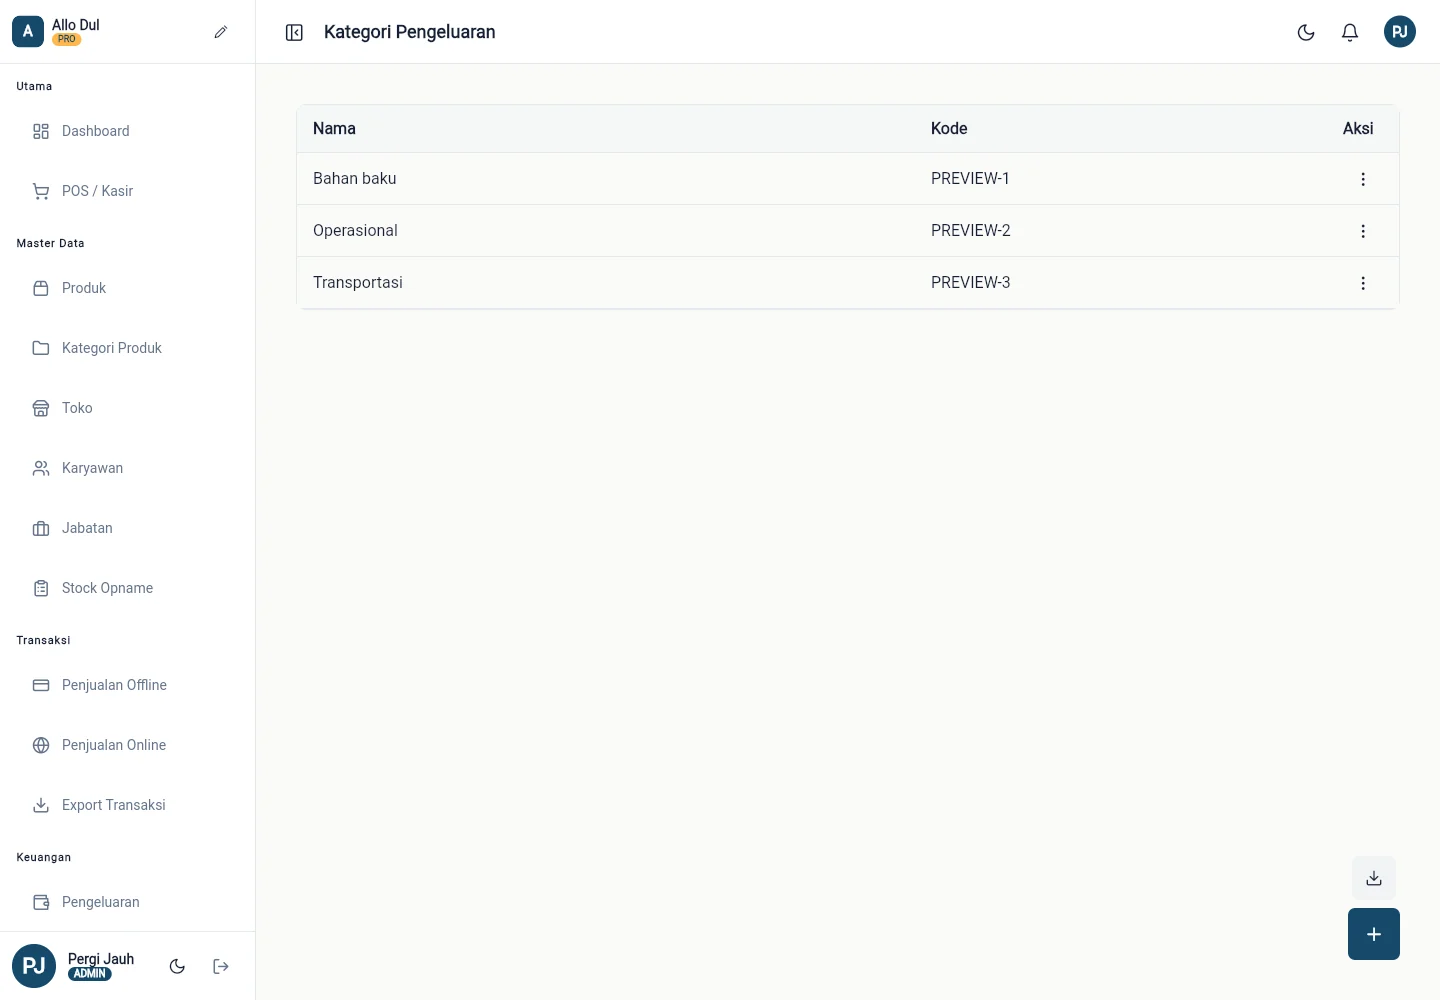Open Penjualan Online transactions
The height and width of the screenshot is (1000, 1440).
127,745
